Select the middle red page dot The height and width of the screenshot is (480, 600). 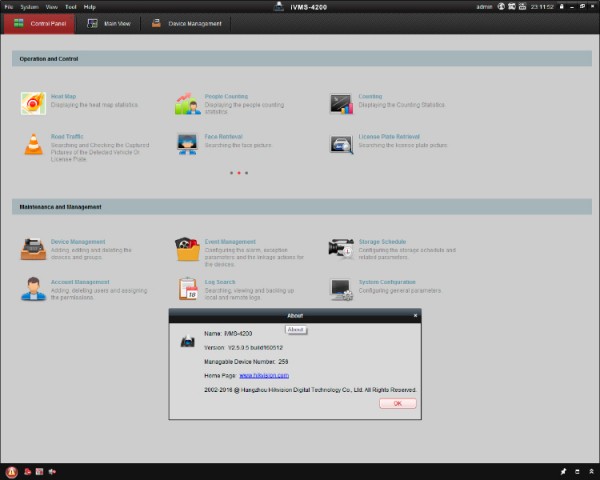(239, 173)
